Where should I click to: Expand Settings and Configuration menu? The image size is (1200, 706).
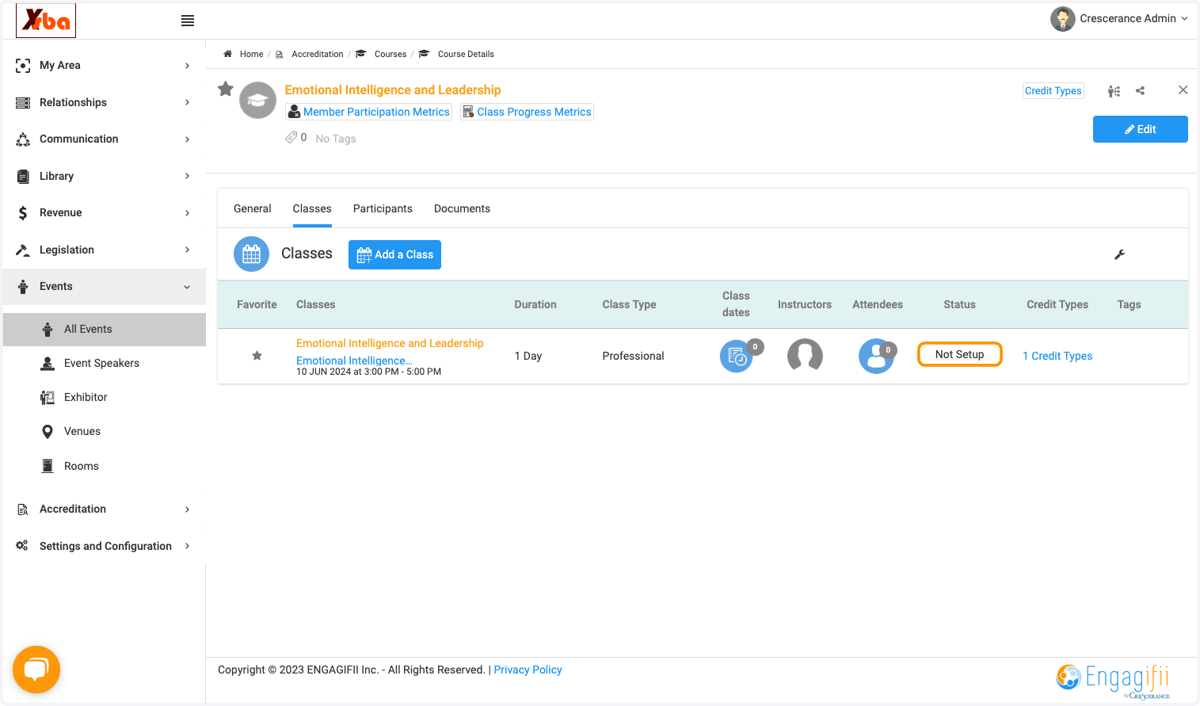pos(104,546)
